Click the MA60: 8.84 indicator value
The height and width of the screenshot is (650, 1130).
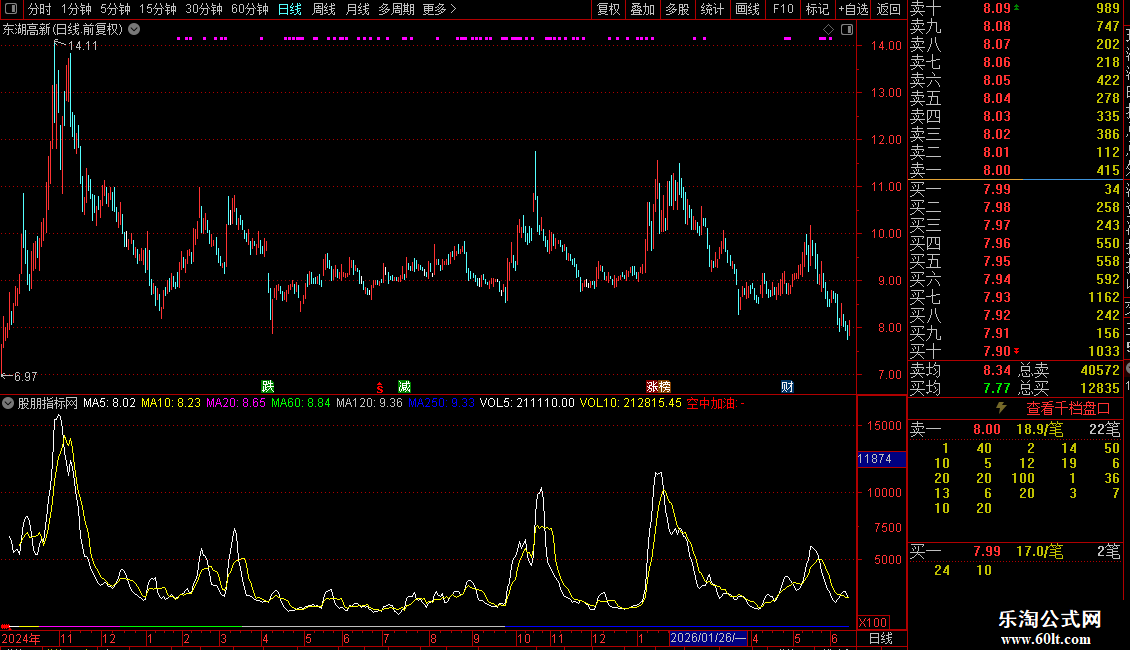[301, 403]
